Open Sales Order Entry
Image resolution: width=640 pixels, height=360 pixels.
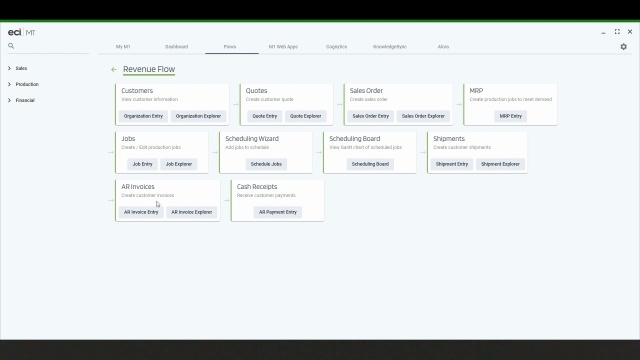[371, 116]
